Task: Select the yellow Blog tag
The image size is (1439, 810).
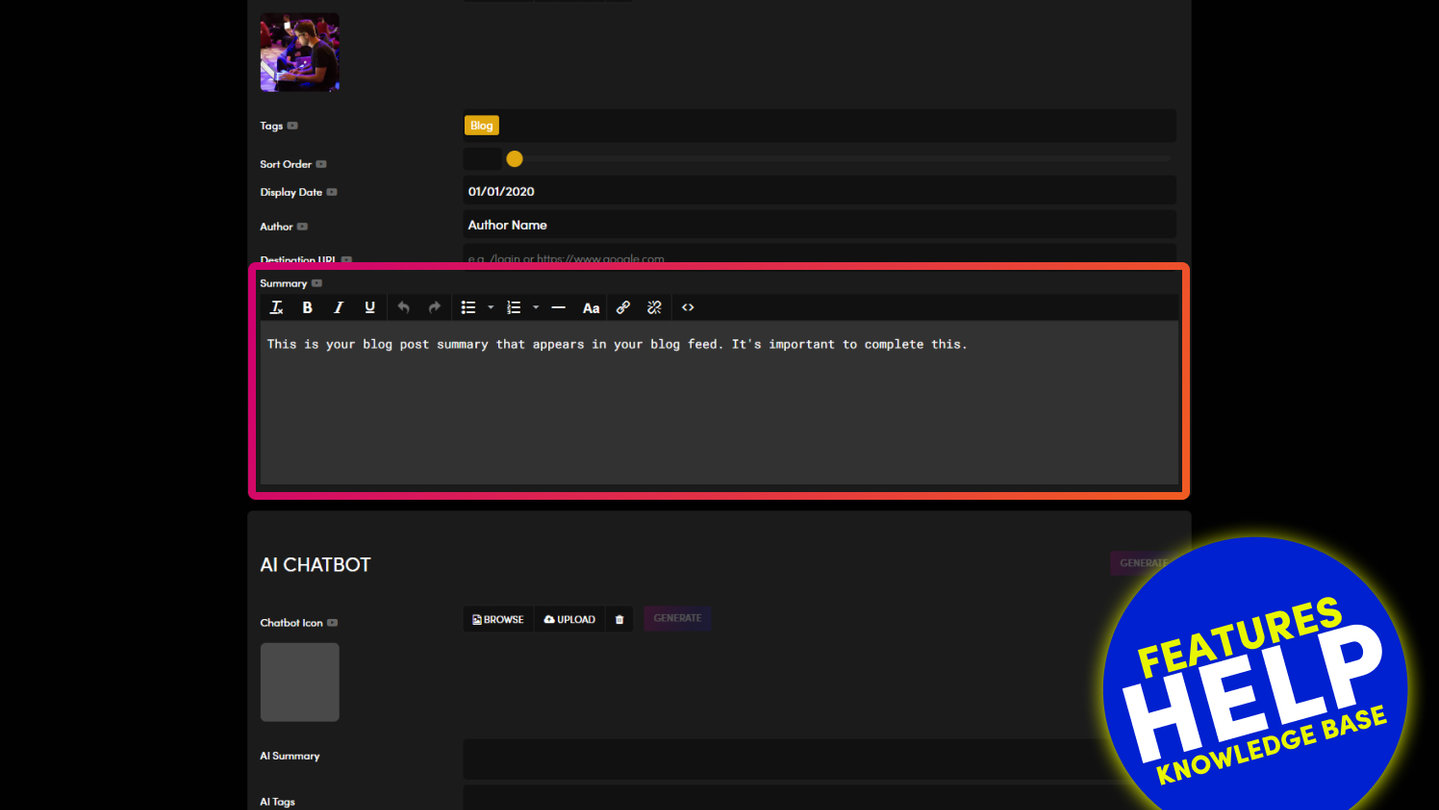Action: tap(481, 126)
